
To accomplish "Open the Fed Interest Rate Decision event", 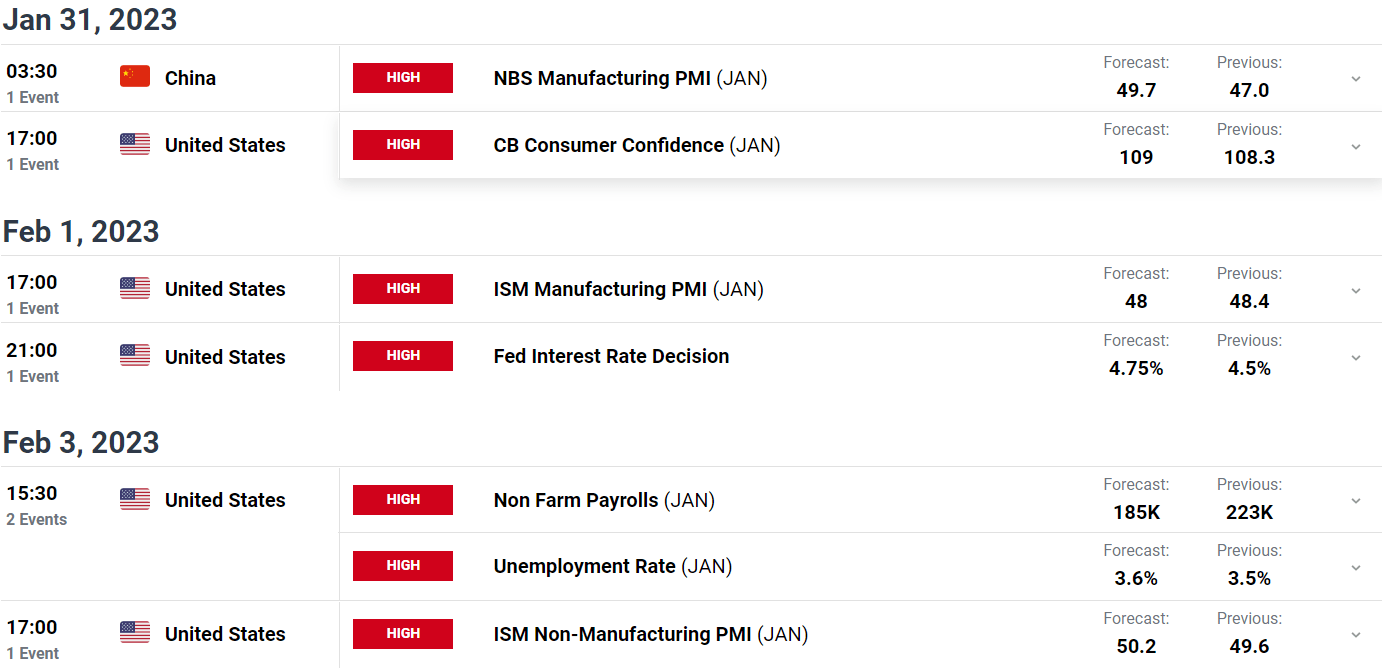I will [611, 357].
